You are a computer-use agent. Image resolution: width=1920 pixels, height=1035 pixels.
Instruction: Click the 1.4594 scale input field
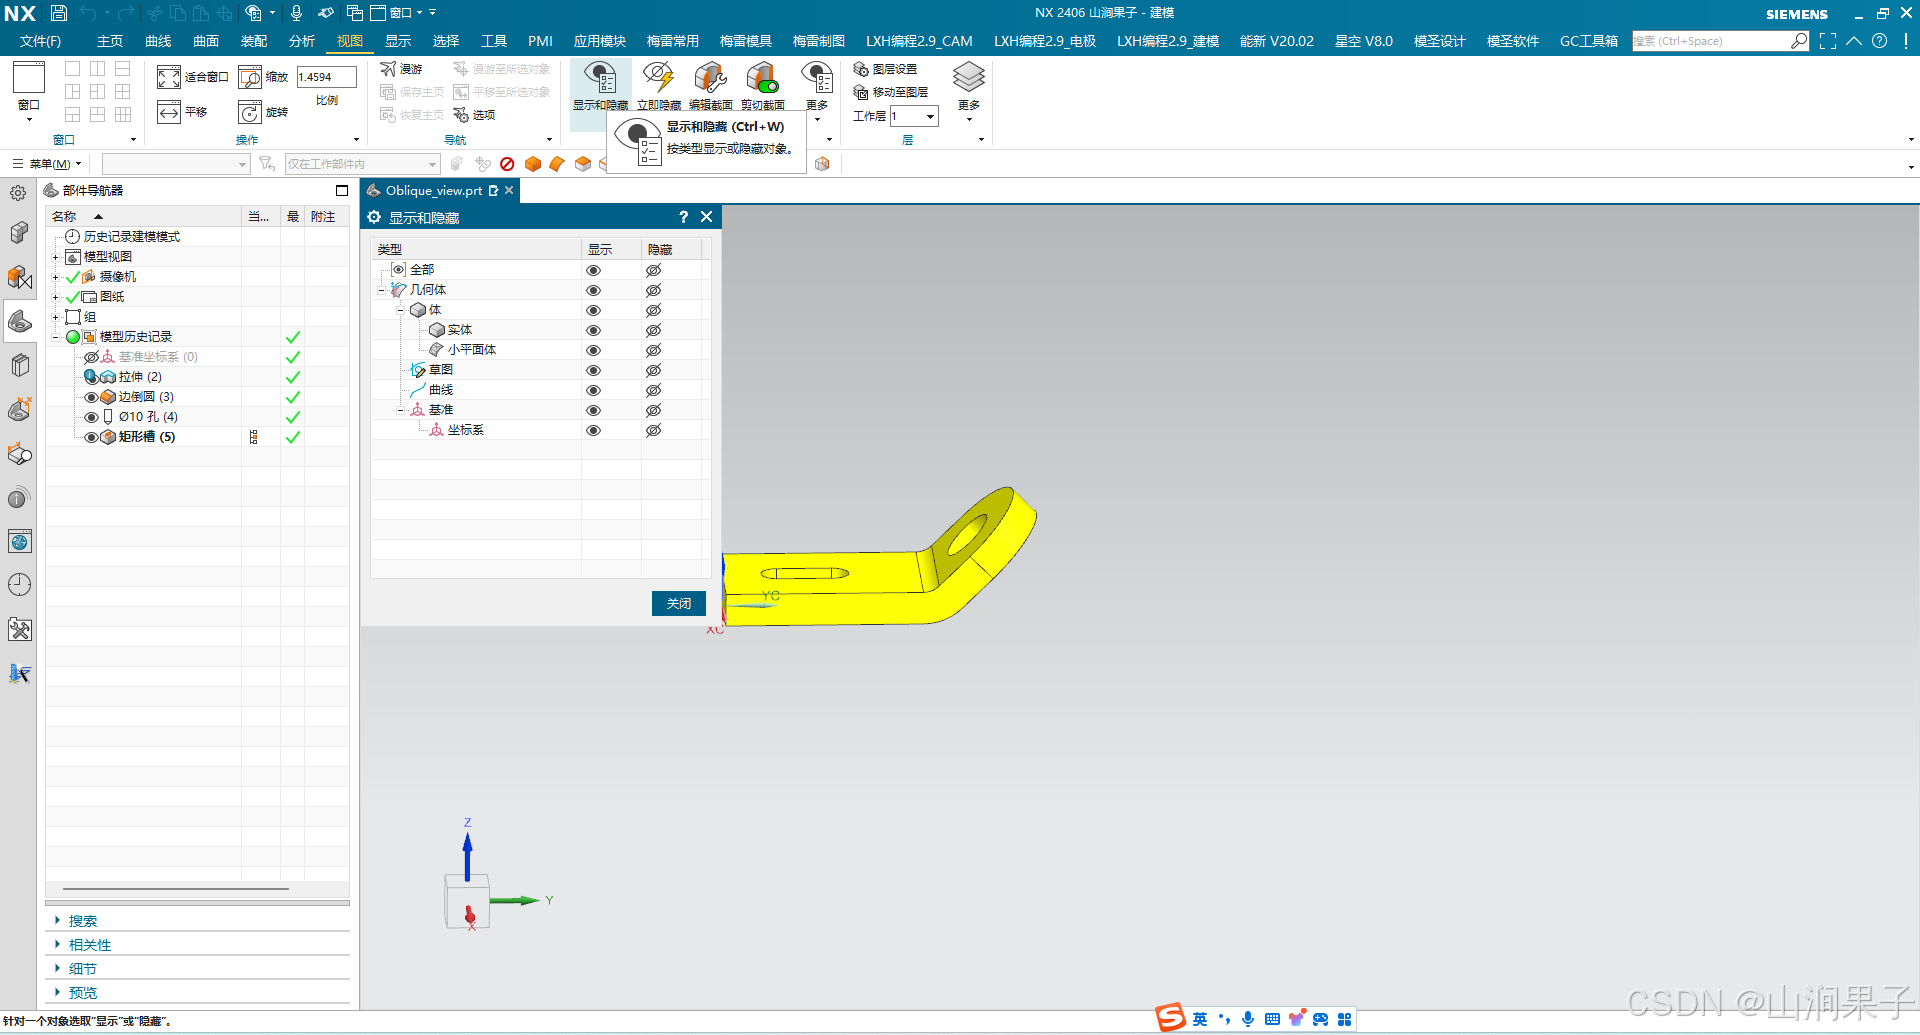326,77
